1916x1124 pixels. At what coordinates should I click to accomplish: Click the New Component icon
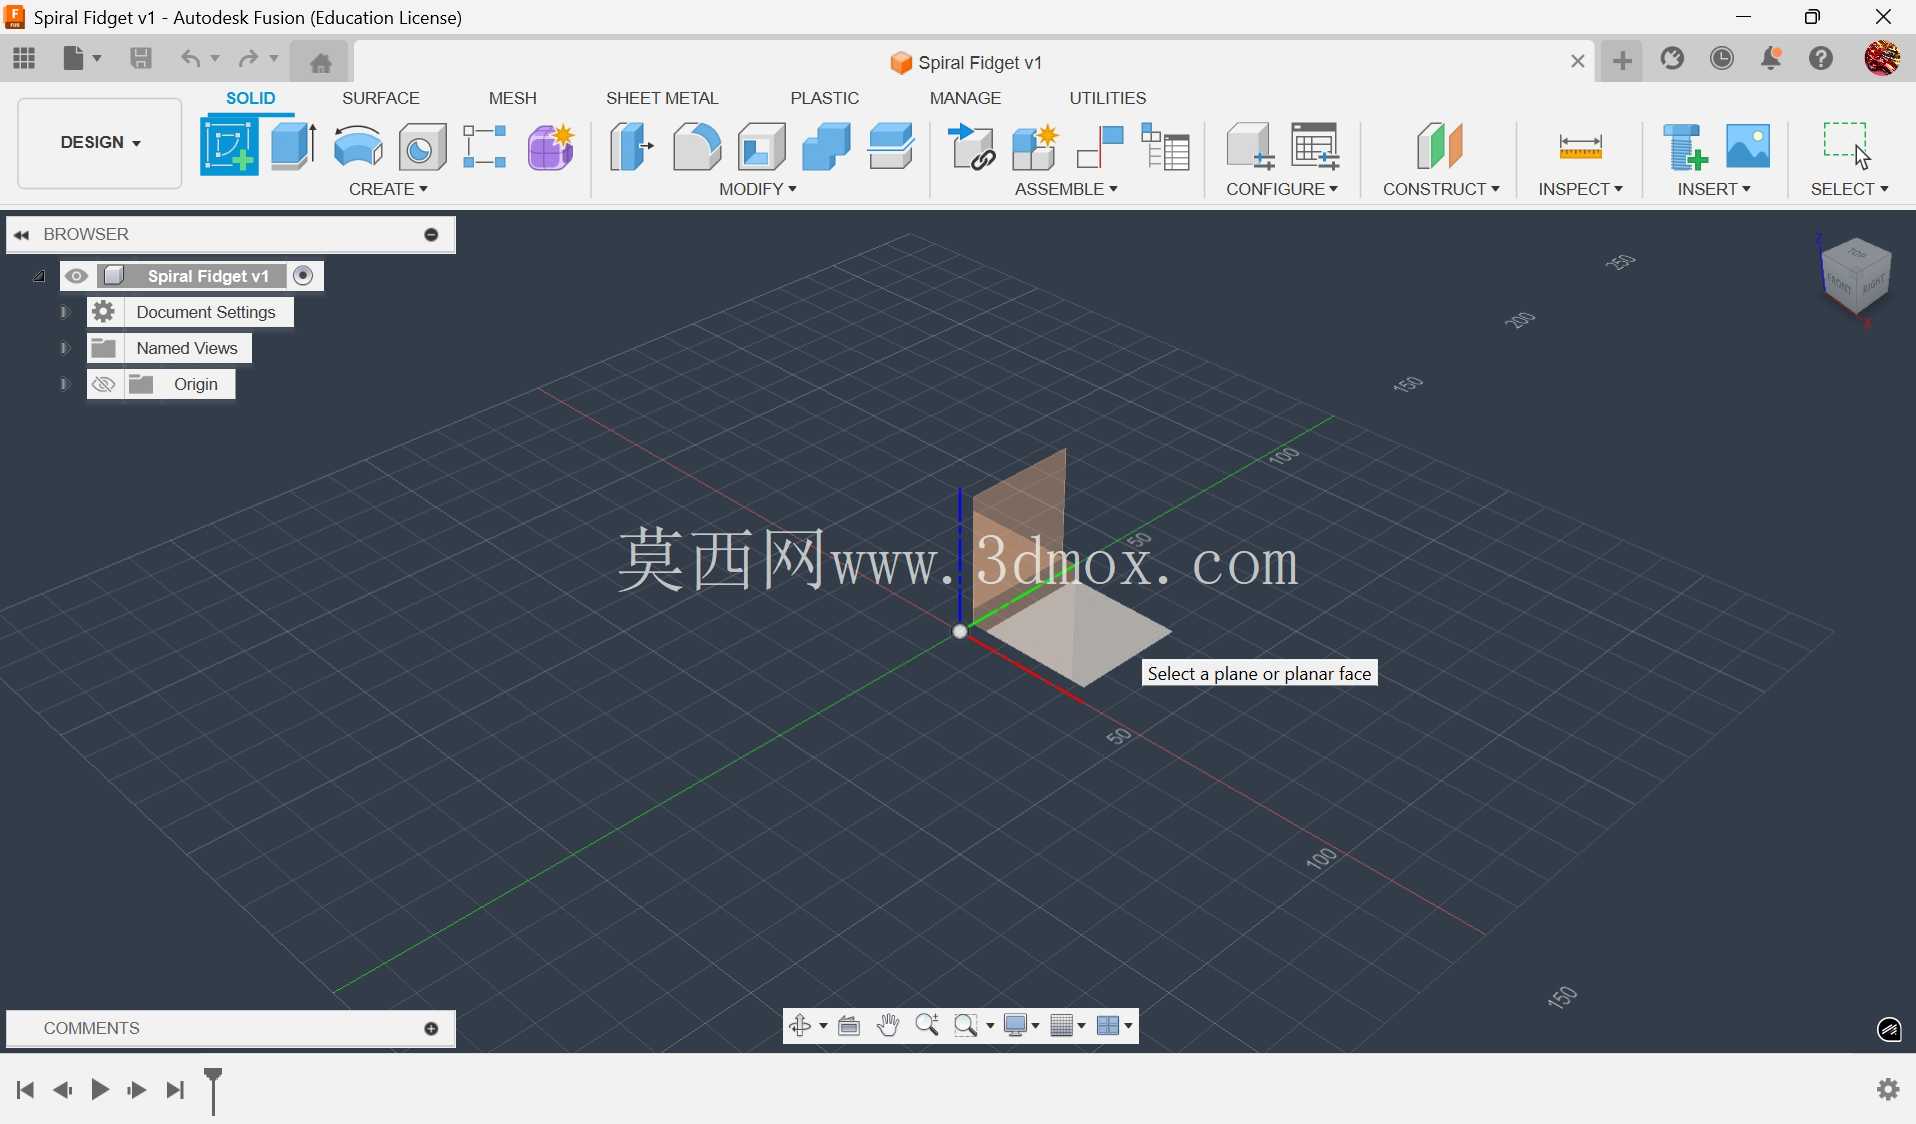(x=1035, y=147)
